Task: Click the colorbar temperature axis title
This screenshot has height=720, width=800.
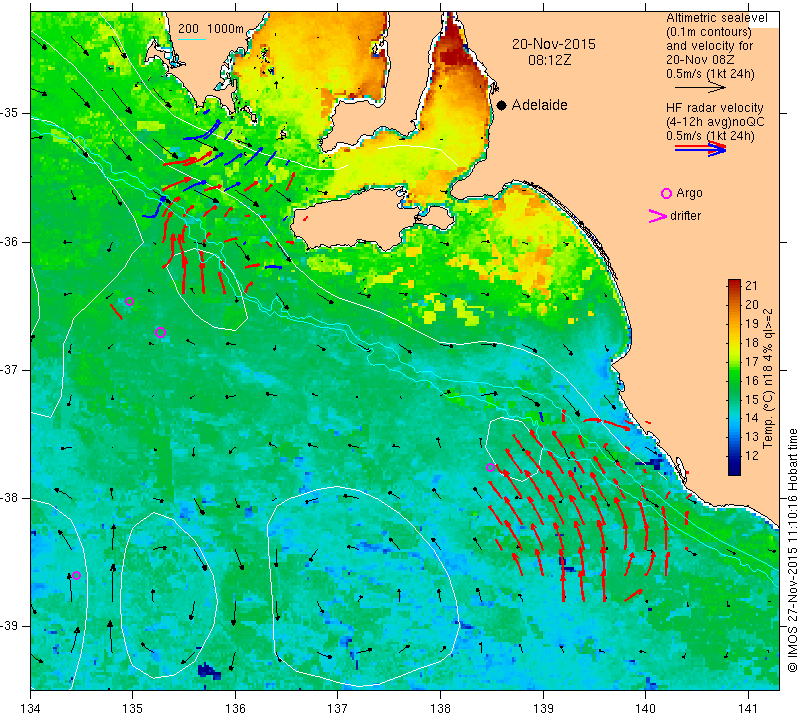Action: point(768,379)
